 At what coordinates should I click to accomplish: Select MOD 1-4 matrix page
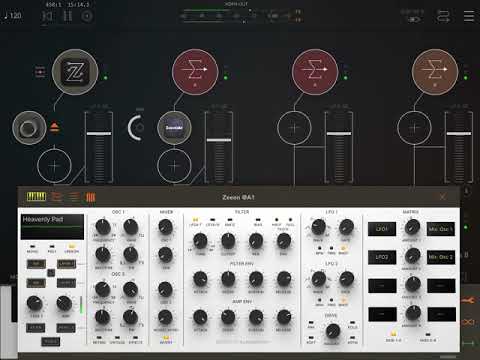coord(394,334)
